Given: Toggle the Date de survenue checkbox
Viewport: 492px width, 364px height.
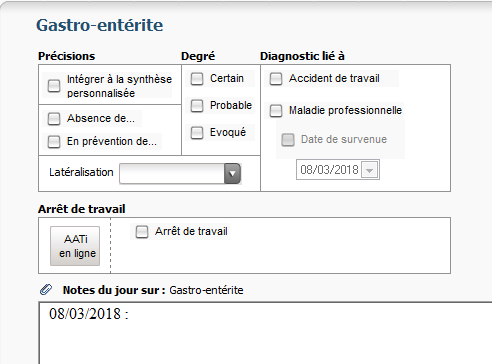Looking at the screenshot, I should click(x=288, y=140).
